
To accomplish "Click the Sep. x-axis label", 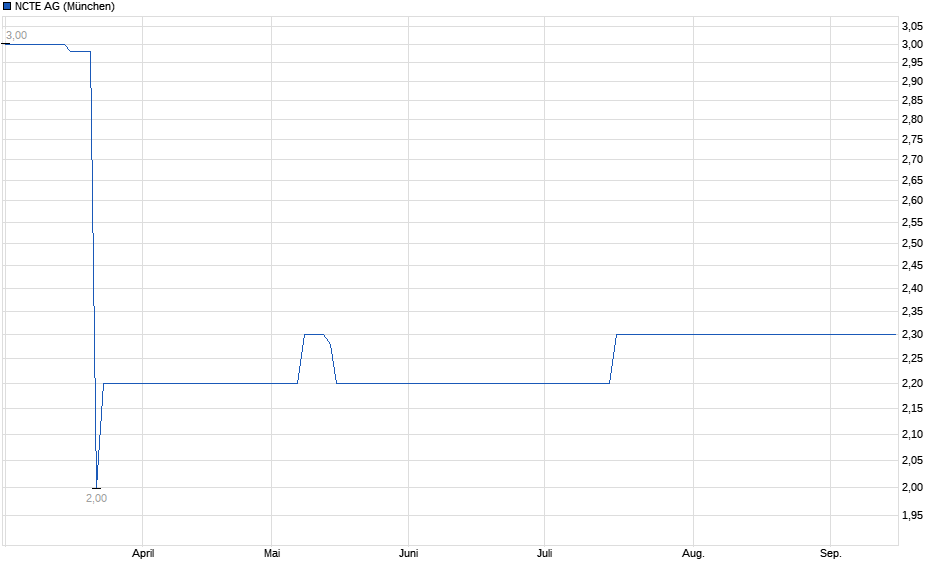I will coord(830,553).
